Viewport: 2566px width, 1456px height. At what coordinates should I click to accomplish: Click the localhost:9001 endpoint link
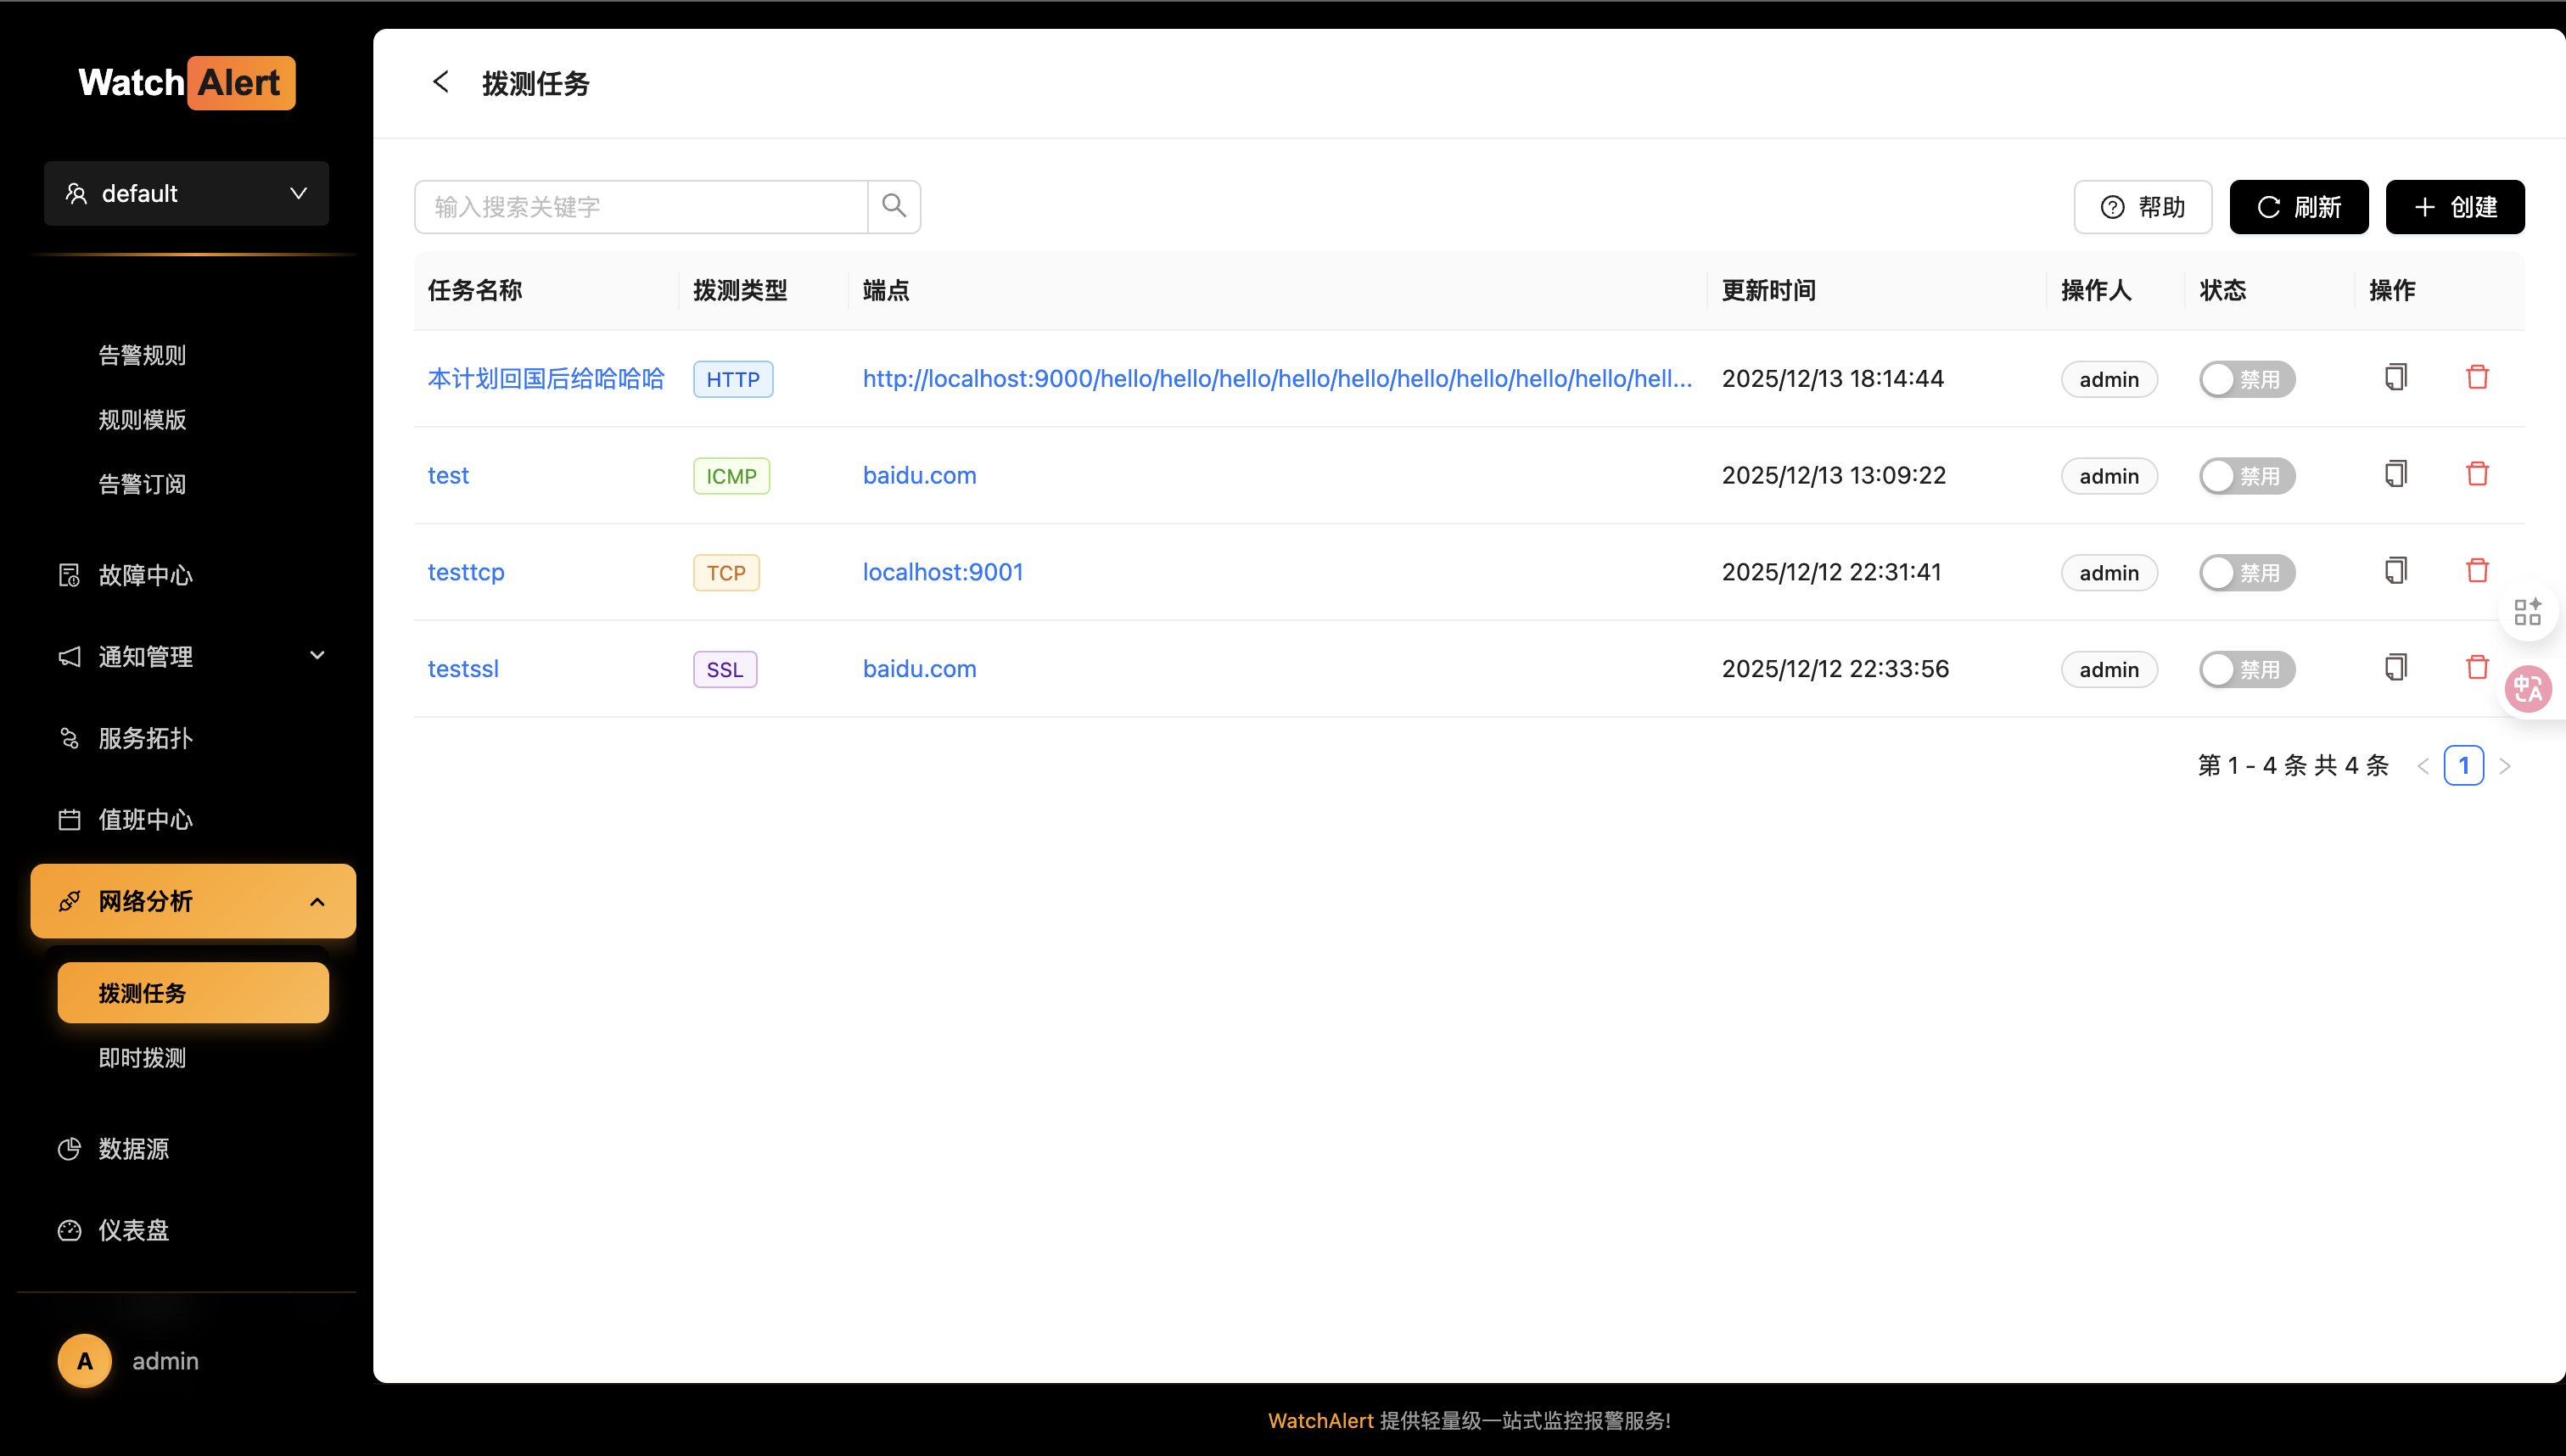click(x=943, y=573)
